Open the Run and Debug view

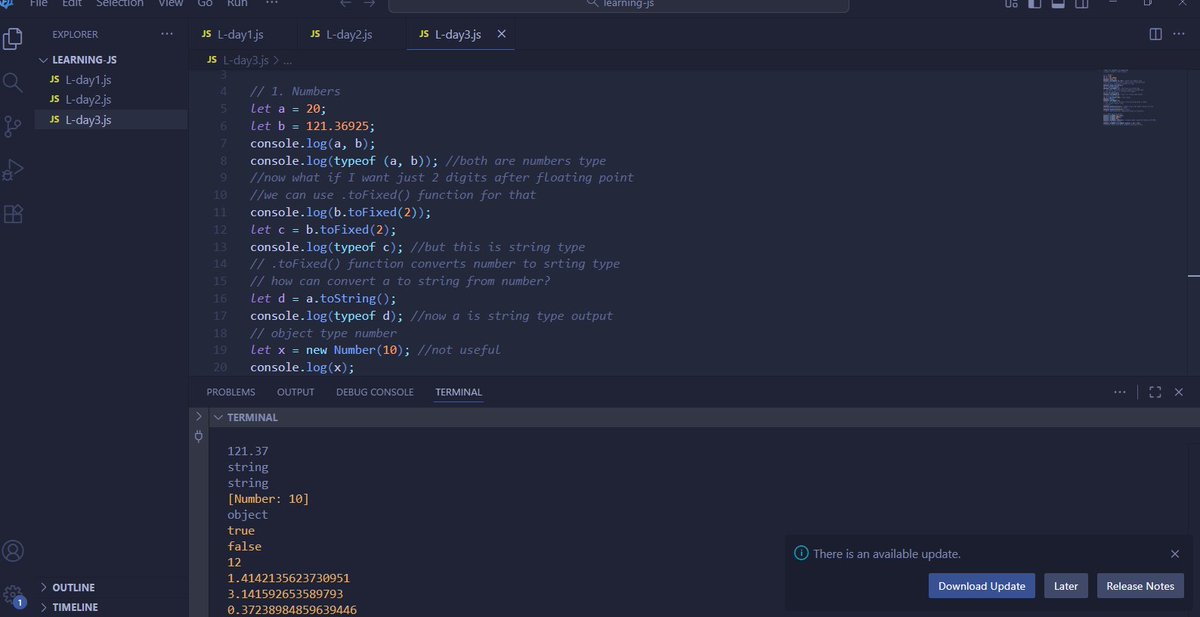click(x=13, y=170)
